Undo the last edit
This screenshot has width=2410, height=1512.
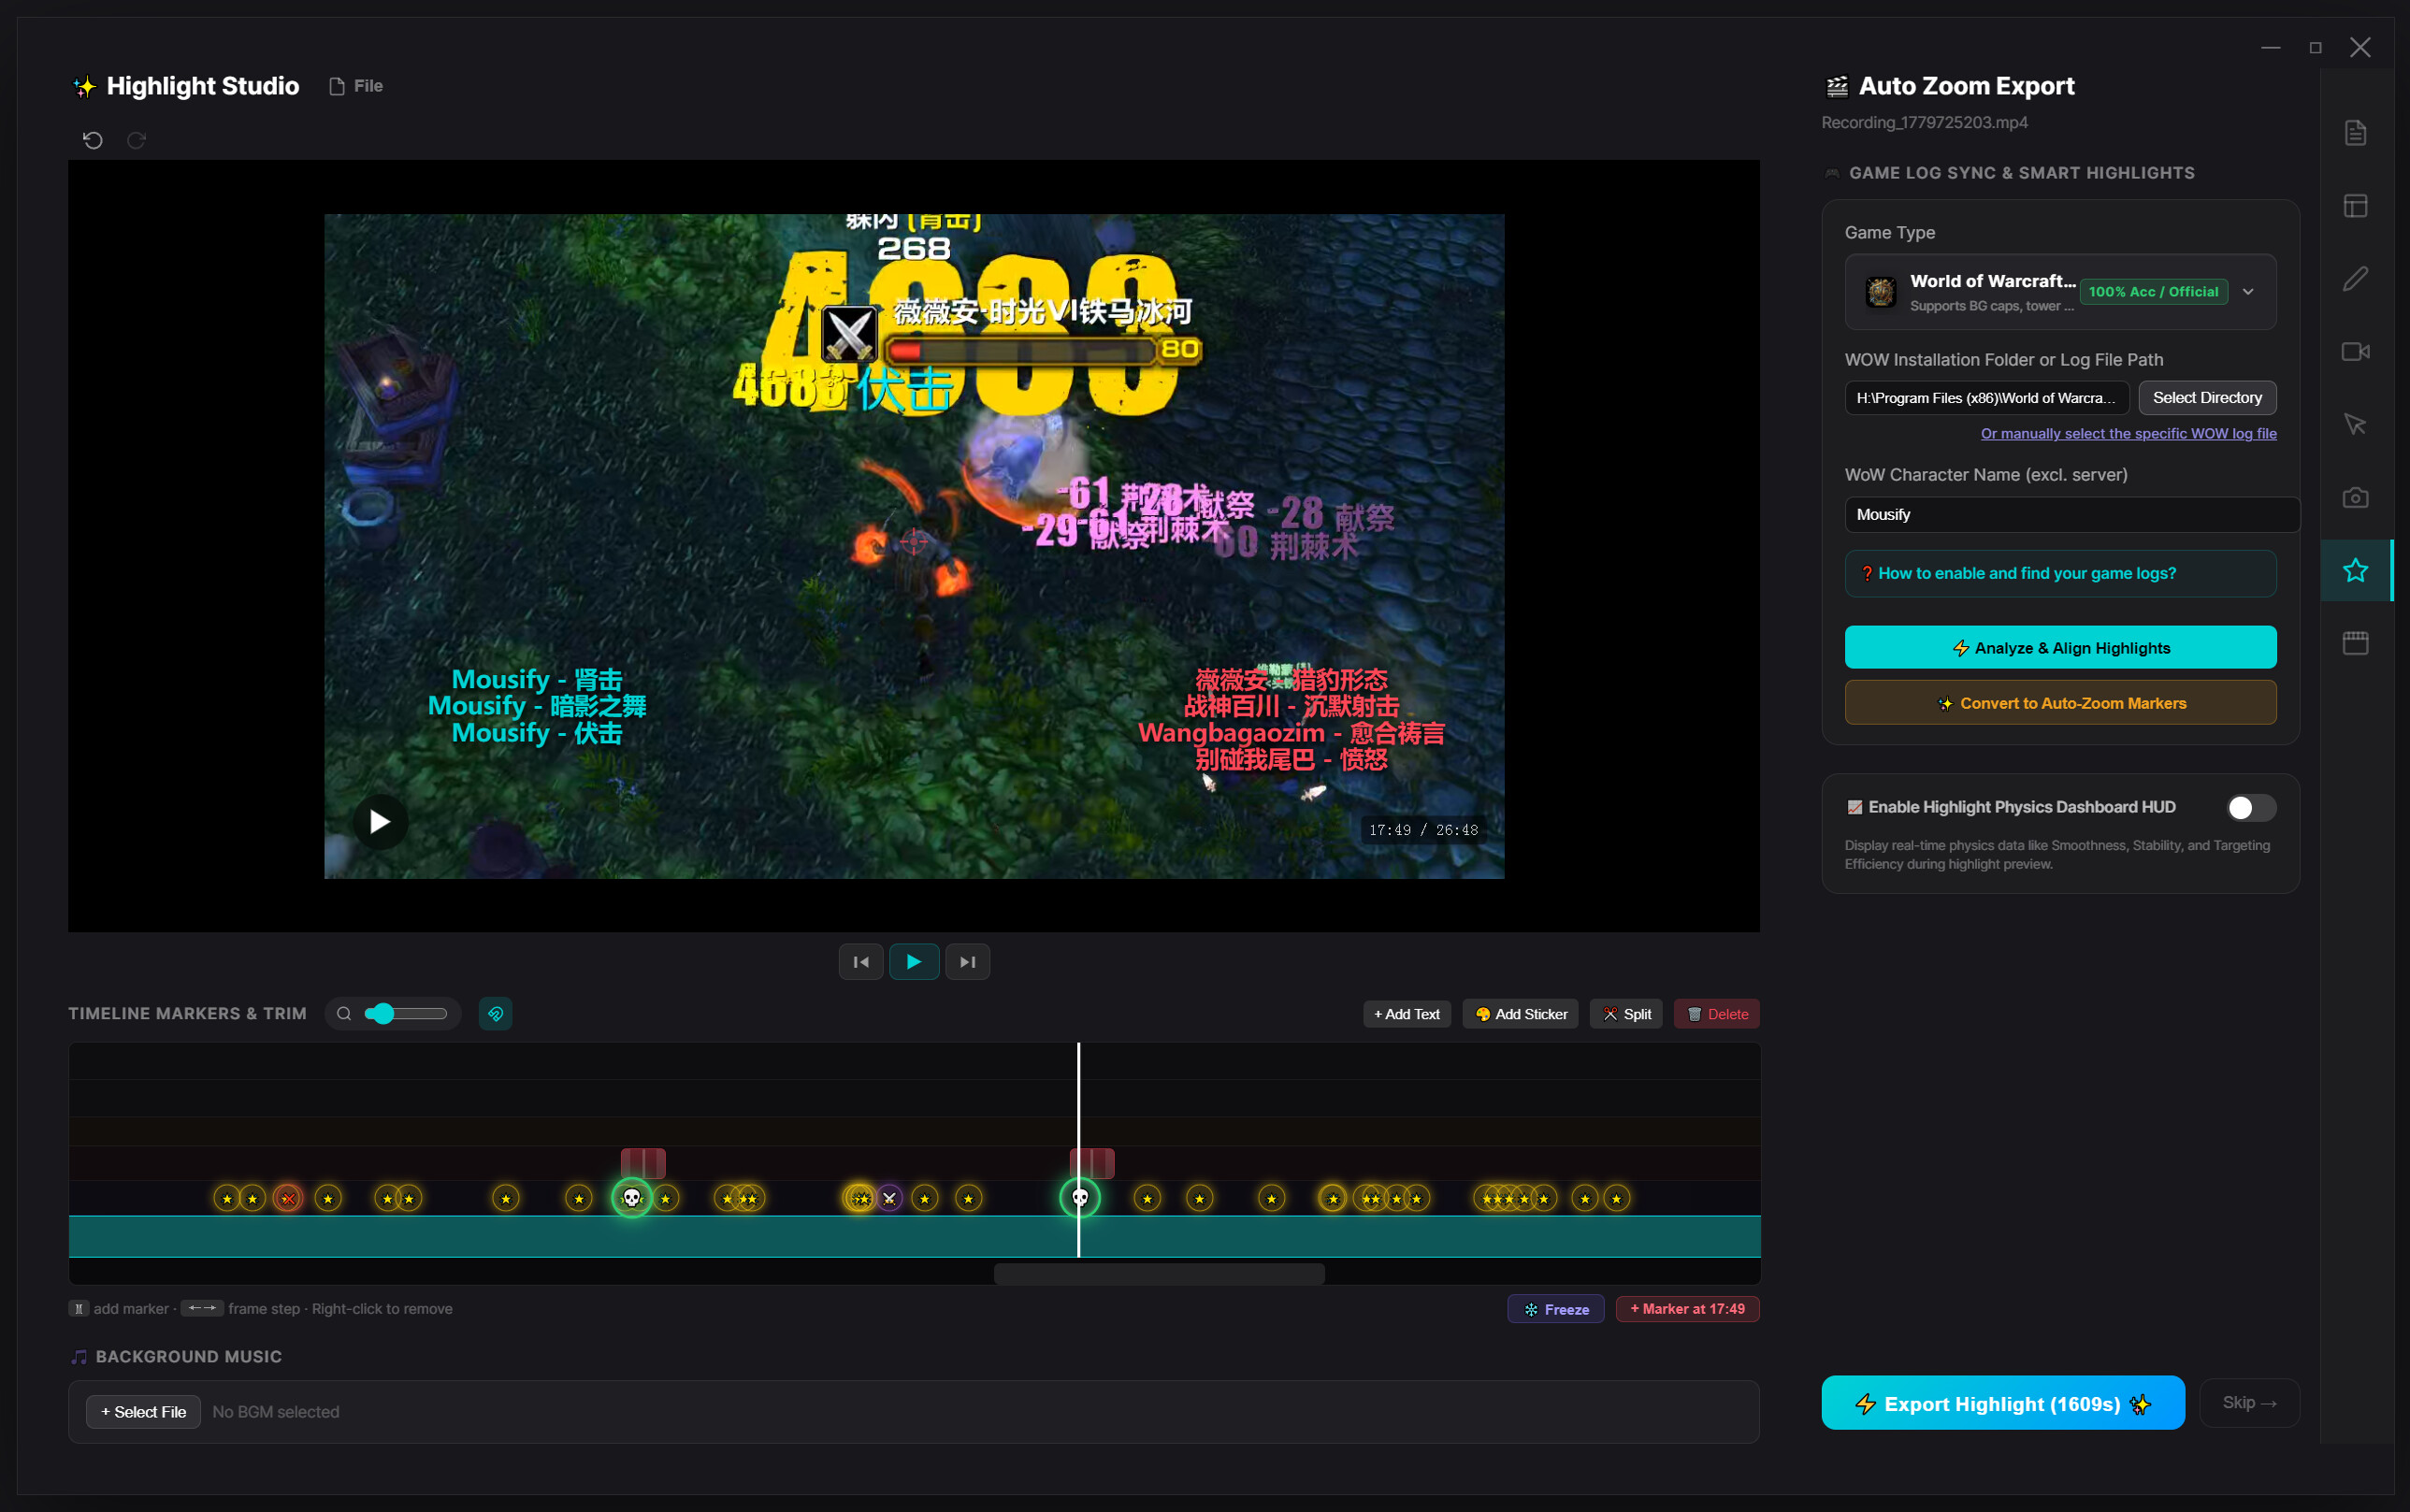tap(93, 140)
